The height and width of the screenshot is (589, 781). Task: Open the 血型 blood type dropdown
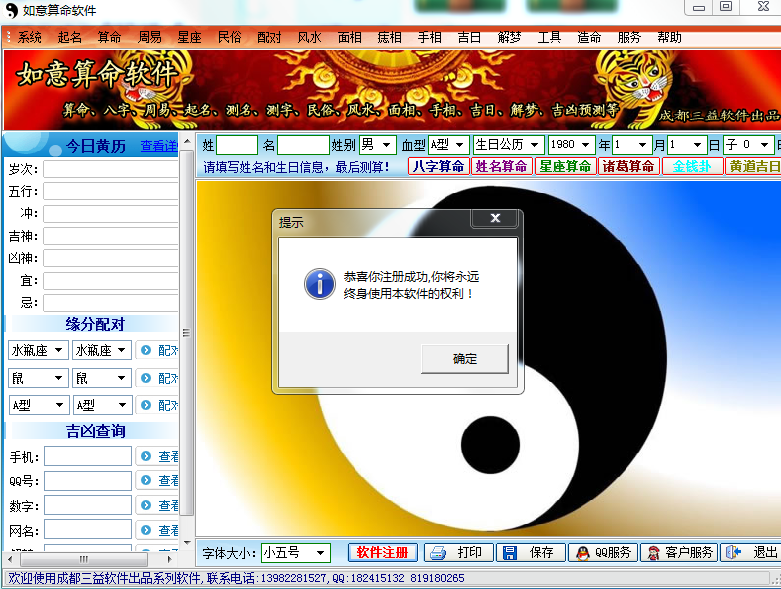(x=459, y=145)
